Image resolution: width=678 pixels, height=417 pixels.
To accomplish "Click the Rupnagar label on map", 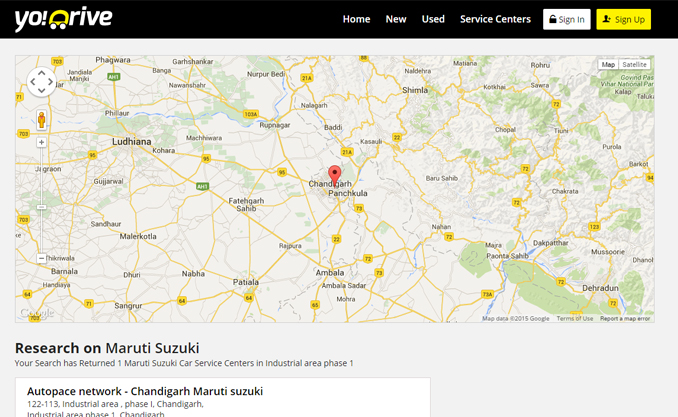I will tap(275, 125).
